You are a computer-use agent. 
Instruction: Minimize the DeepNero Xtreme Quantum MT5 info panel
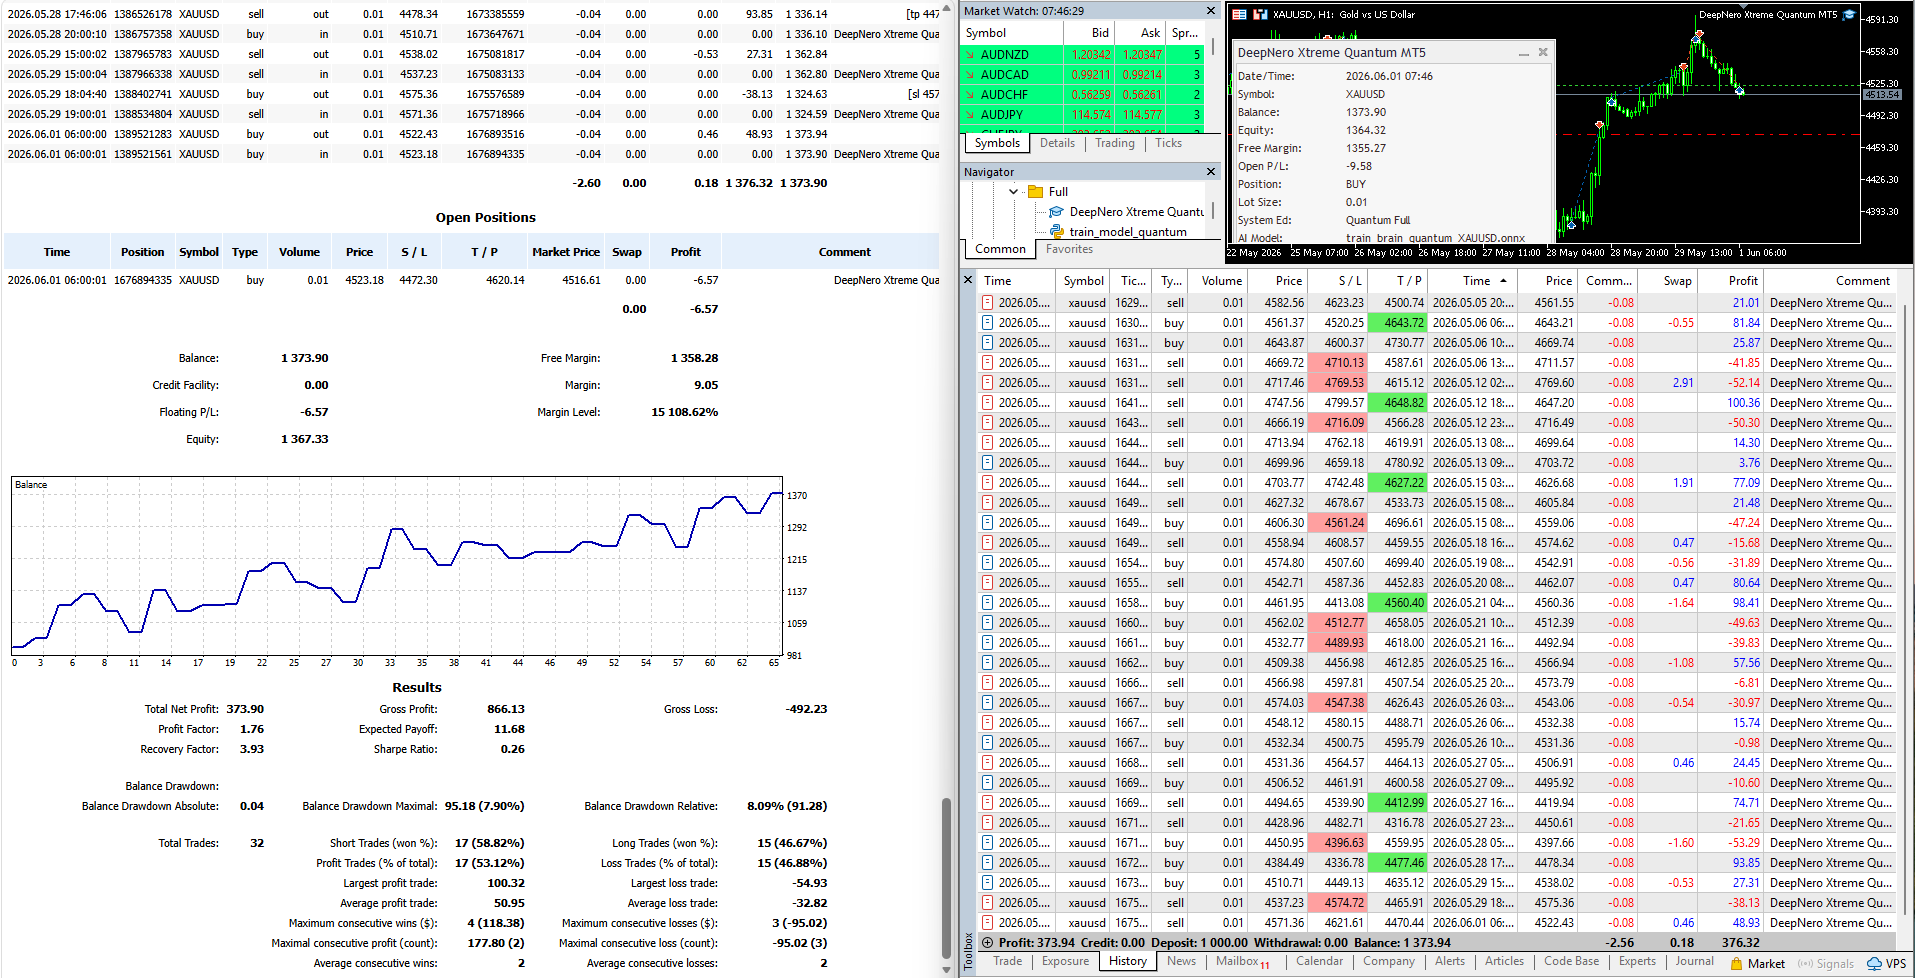(x=1524, y=53)
